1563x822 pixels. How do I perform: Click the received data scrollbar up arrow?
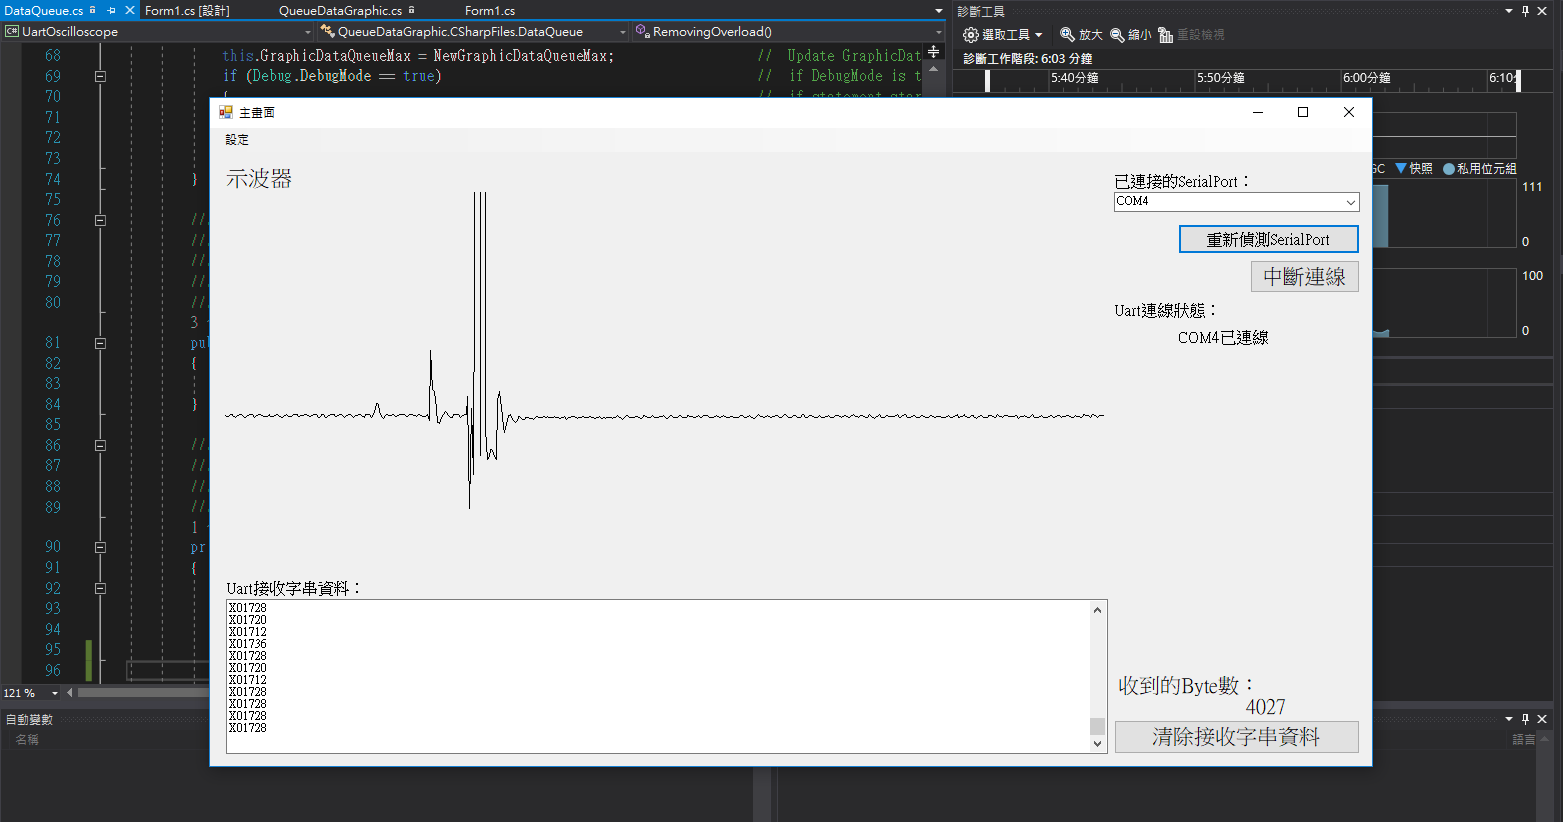(1097, 609)
